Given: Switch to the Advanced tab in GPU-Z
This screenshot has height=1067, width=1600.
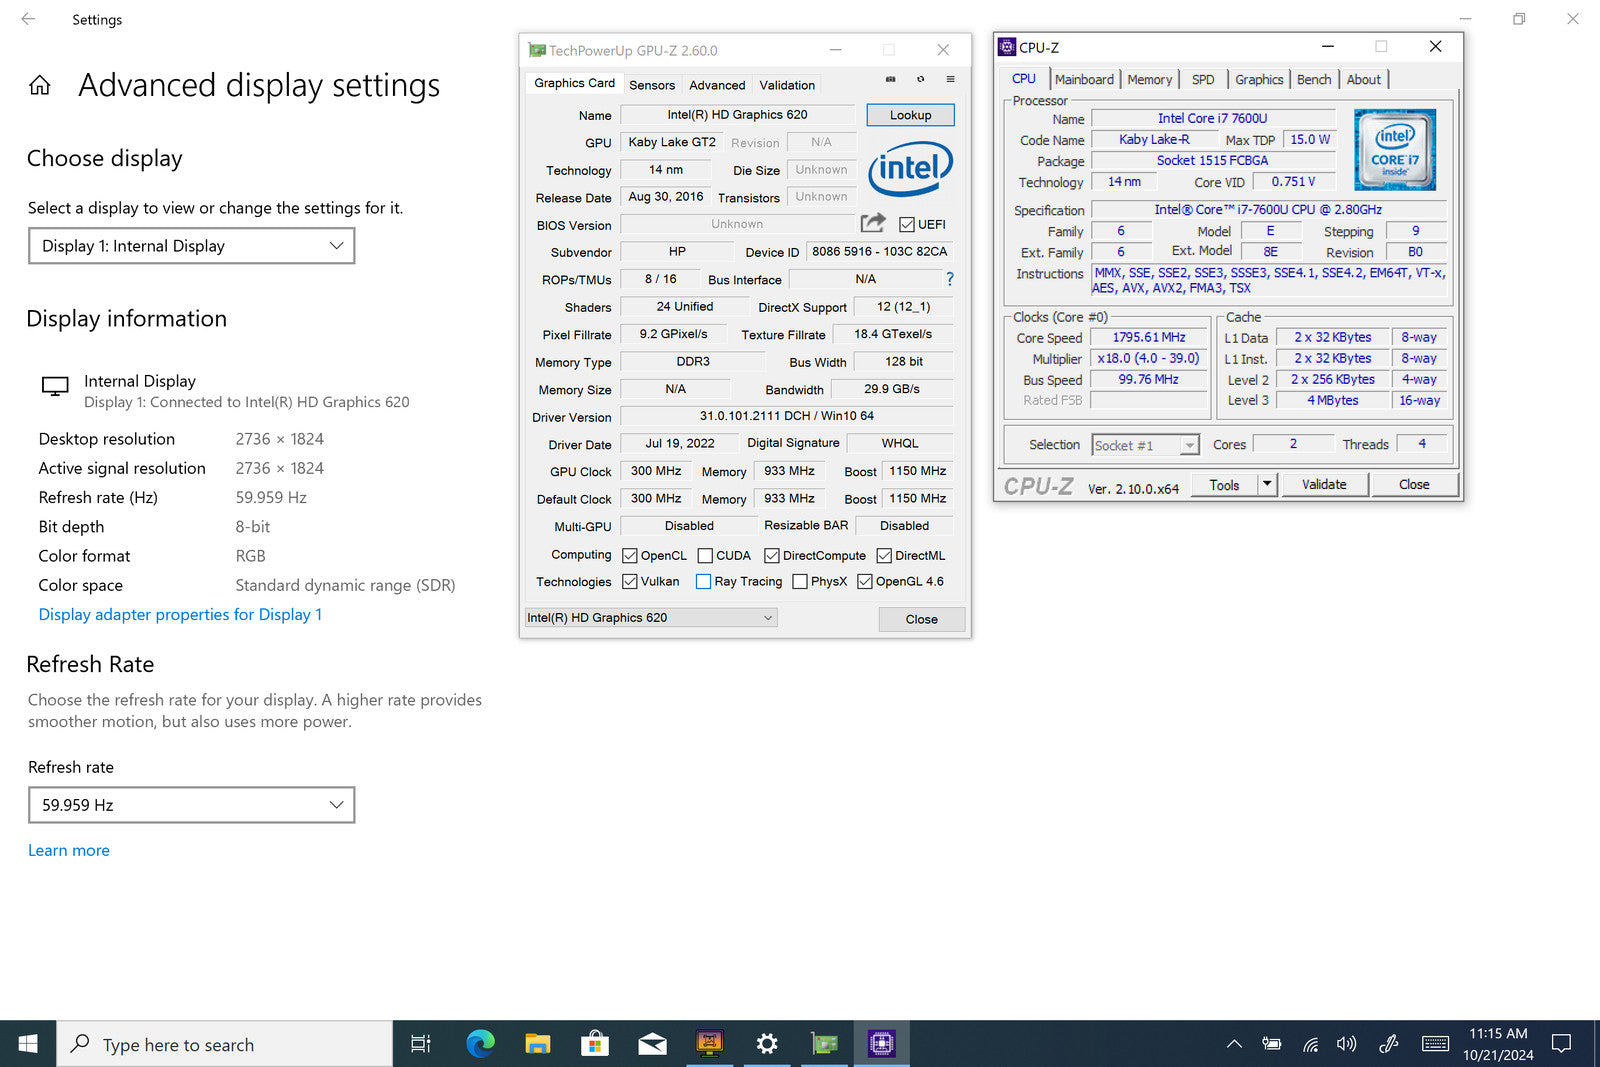Looking at the screenshot, I should [717, 85].
